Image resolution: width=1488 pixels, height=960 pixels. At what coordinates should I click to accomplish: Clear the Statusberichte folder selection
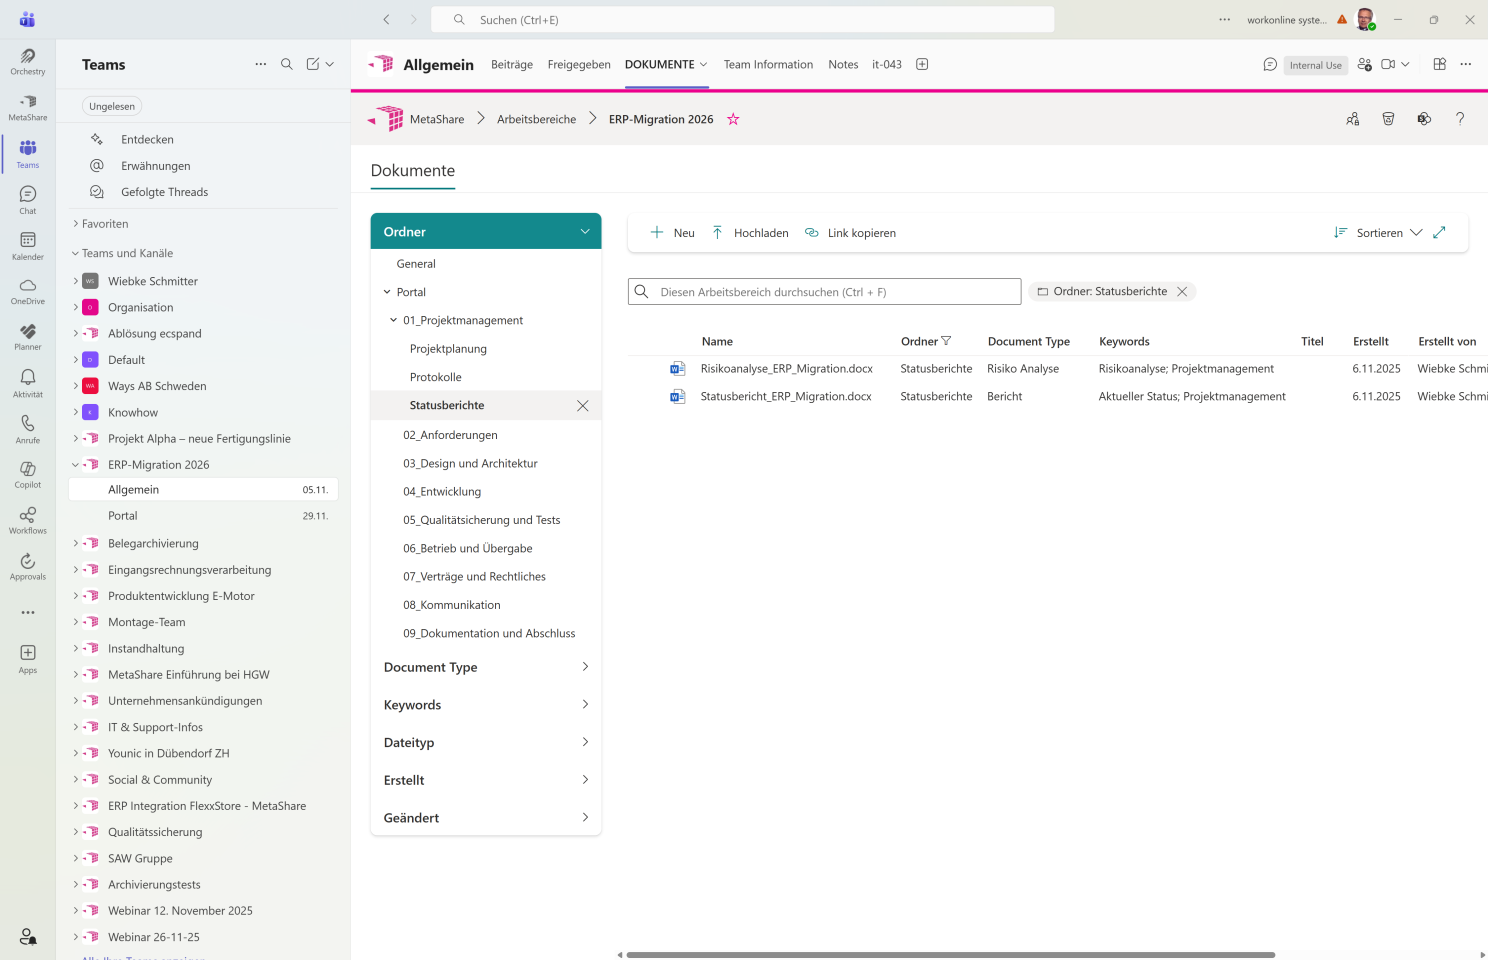(x=582, y=406)
